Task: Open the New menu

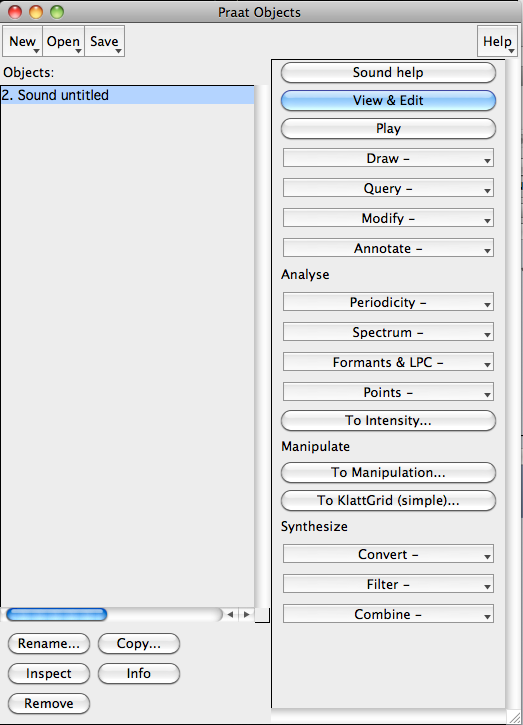Action: coord(23,42)
